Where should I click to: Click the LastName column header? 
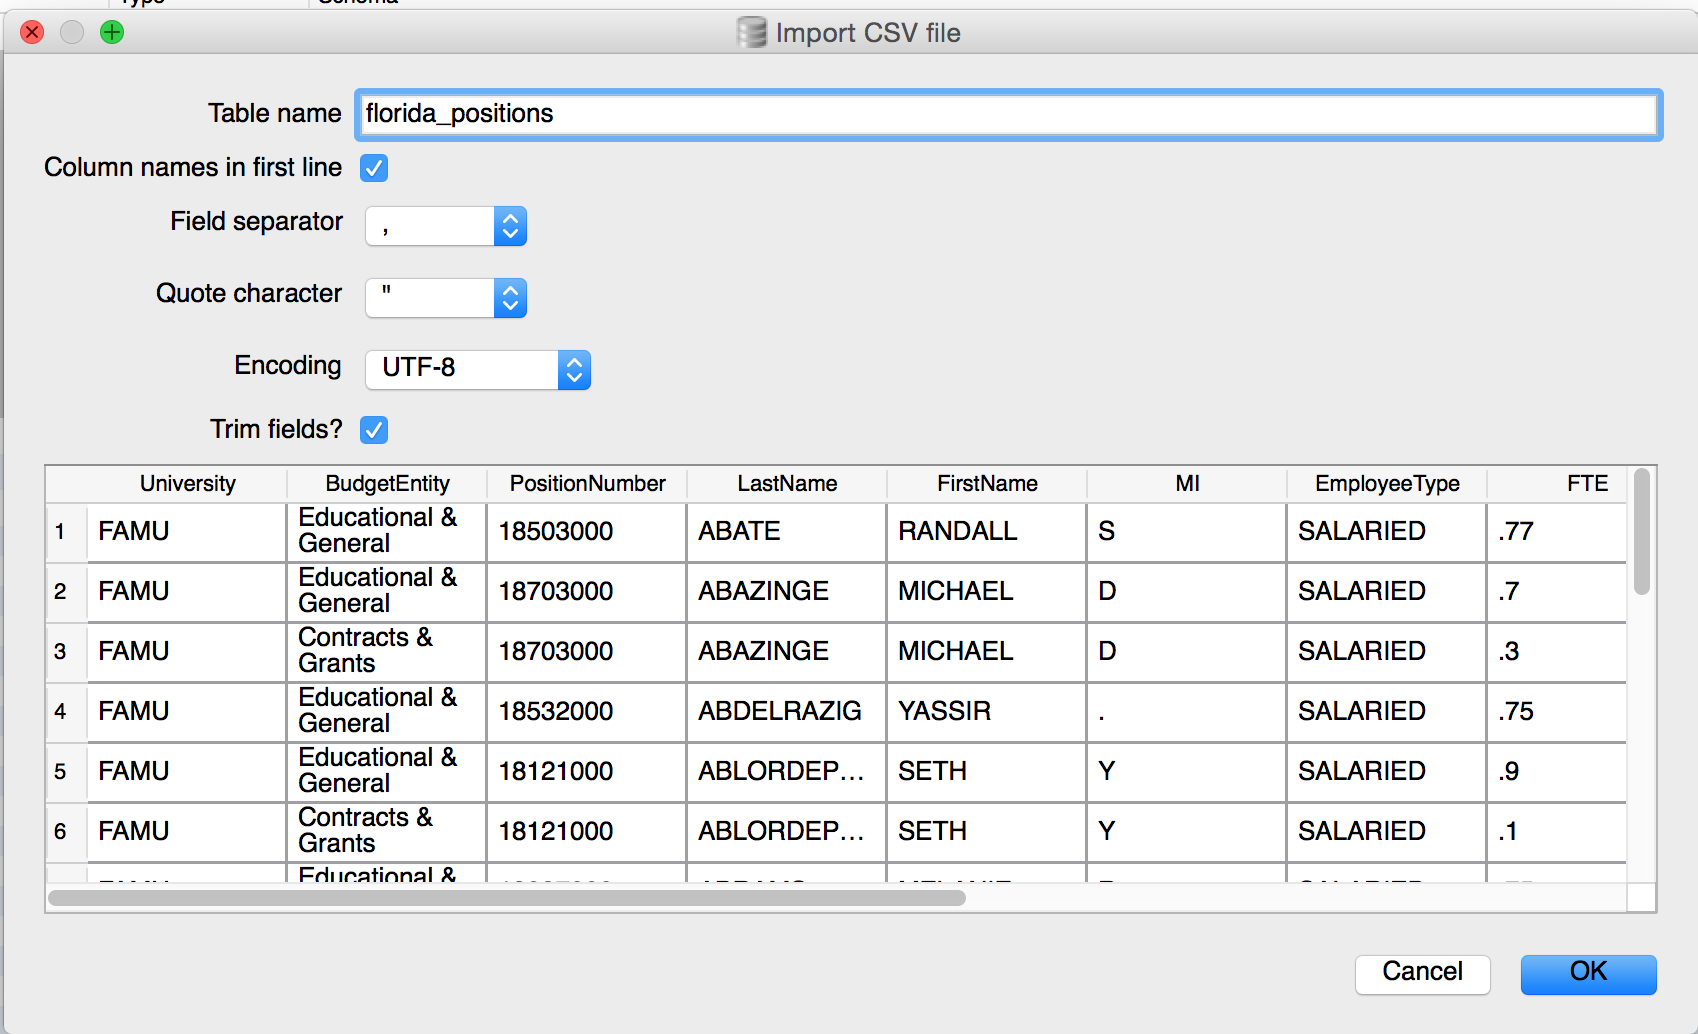[x=787, y=484]
